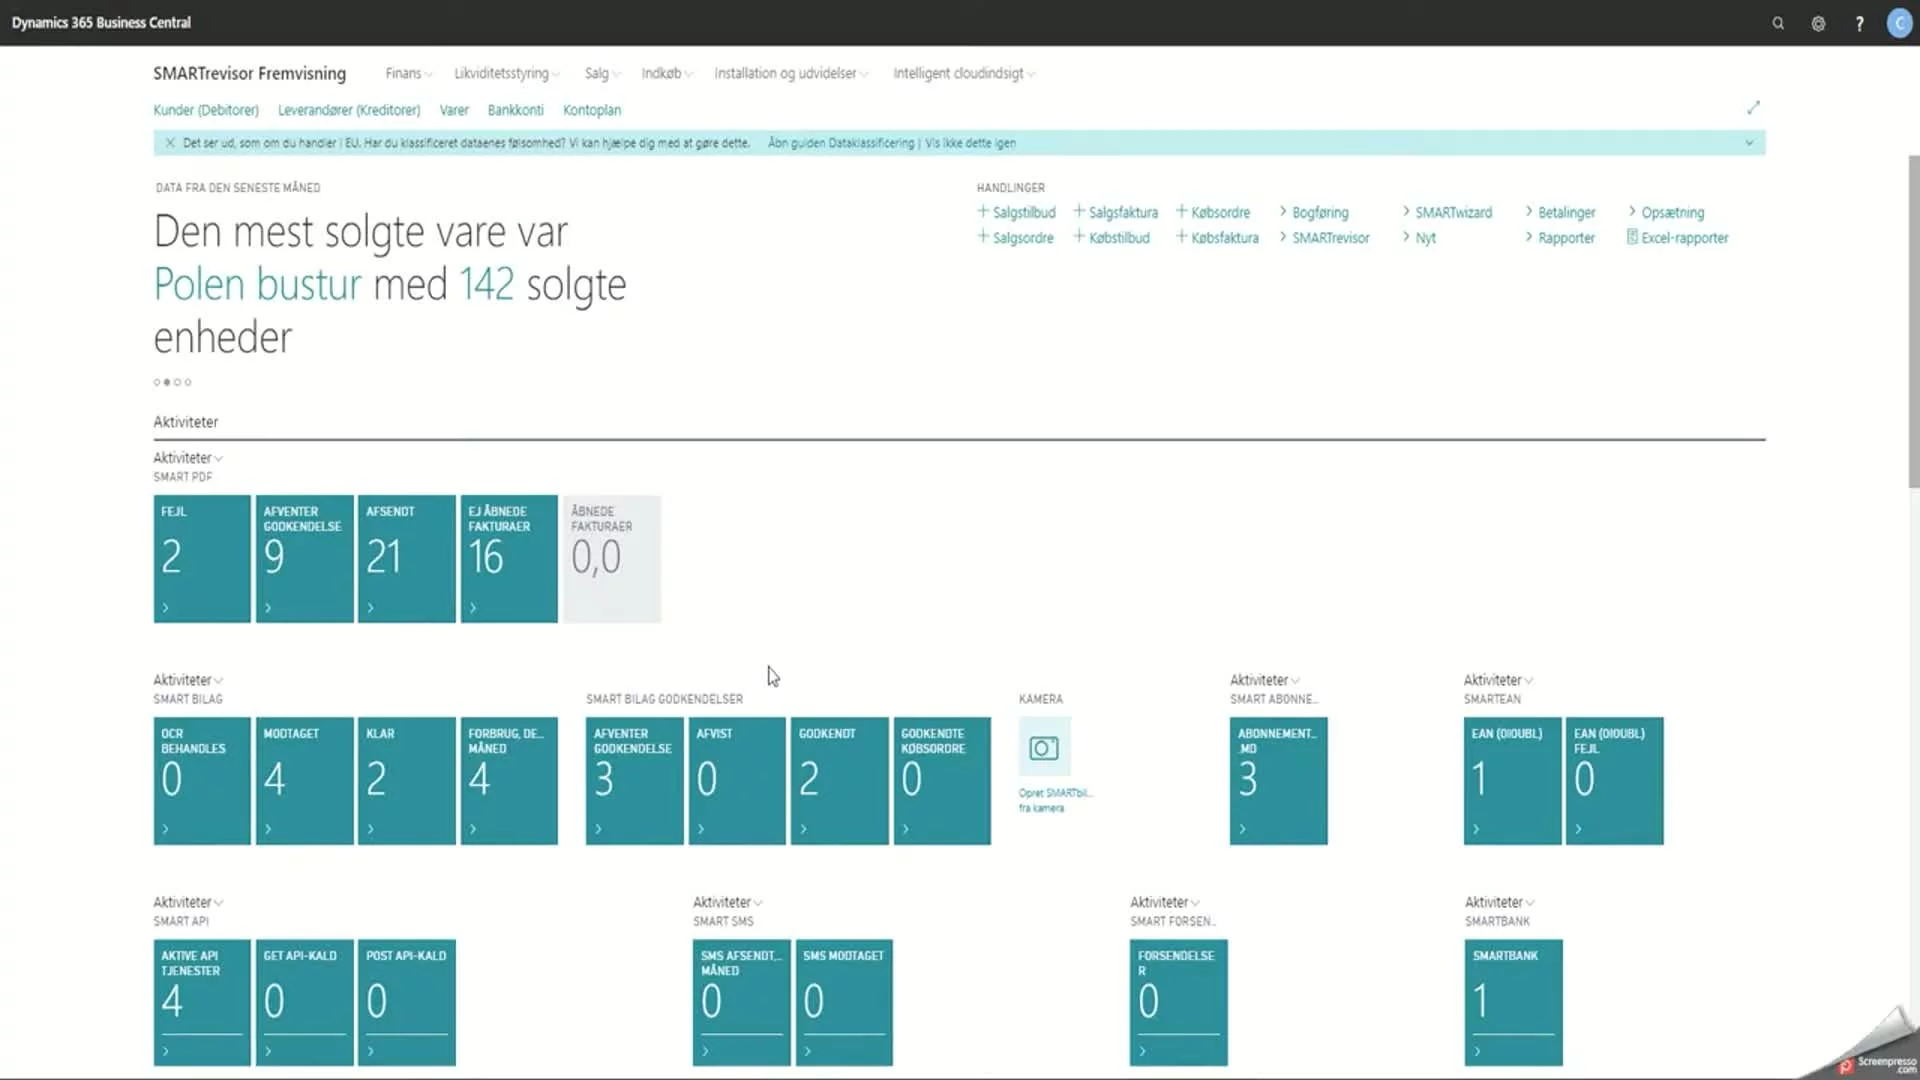Viewport: 1920px width, 1080px height.
Task: Open Aktiviteter dropdown above SMART SMS
Action: [727, 902]
